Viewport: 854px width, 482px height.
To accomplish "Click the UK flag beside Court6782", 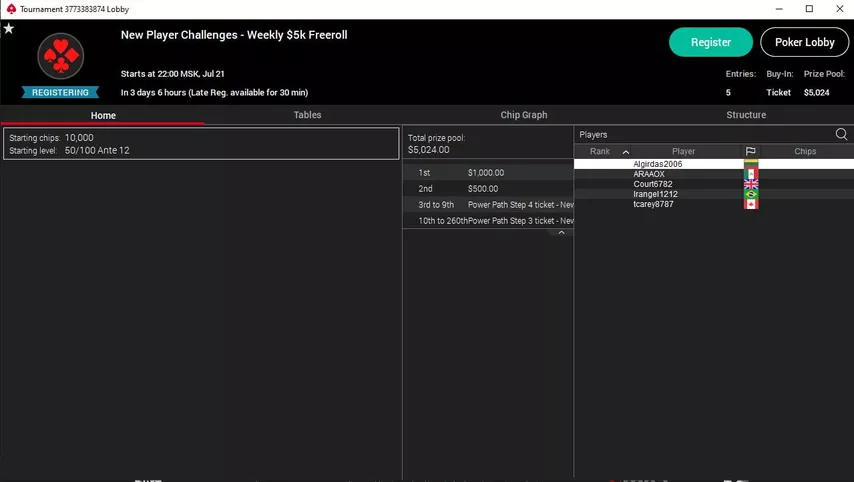I will [x=750, y=184].
